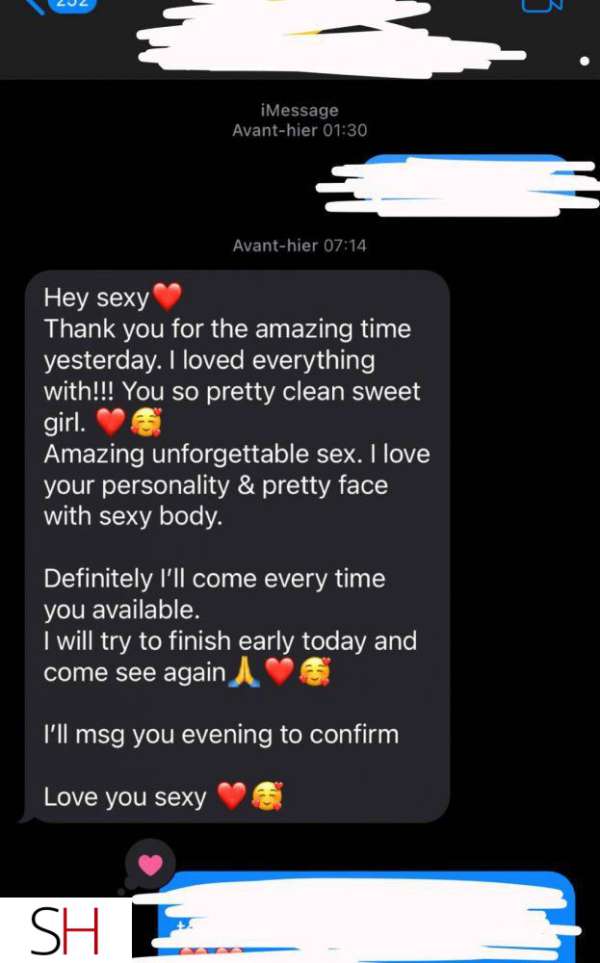Tap the "Avant-hier 07:14" timestamp
The image size is (600, 963).
[300, 246]
